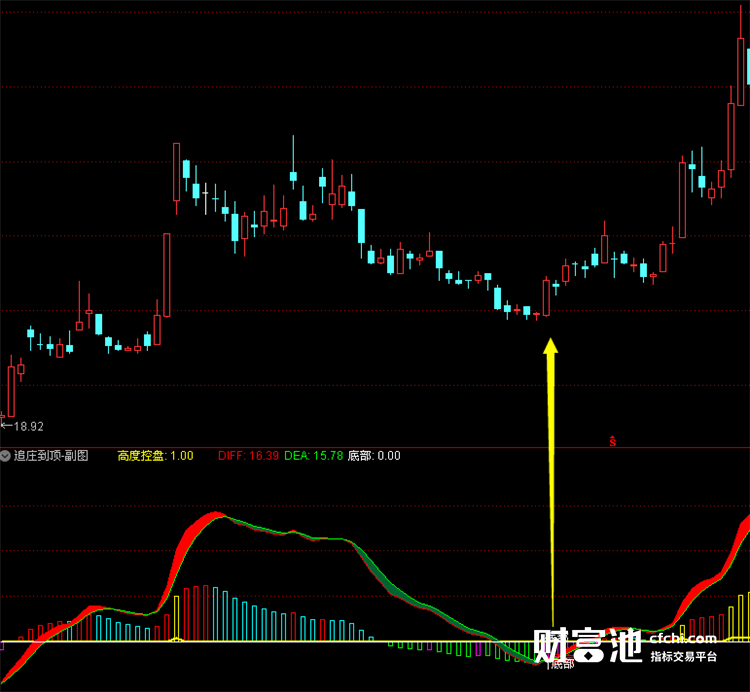Viewport: 750px width, 692px height.
Task: Click the red S signal marker
Action: pyautogui.click(x=613, y=441)
